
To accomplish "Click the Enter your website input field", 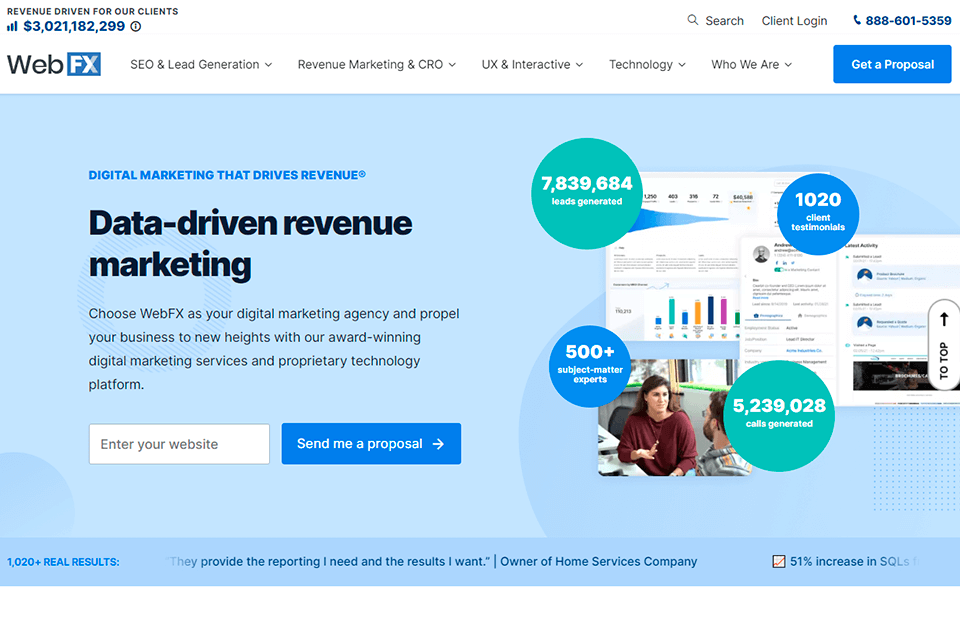I will (178, 444).
